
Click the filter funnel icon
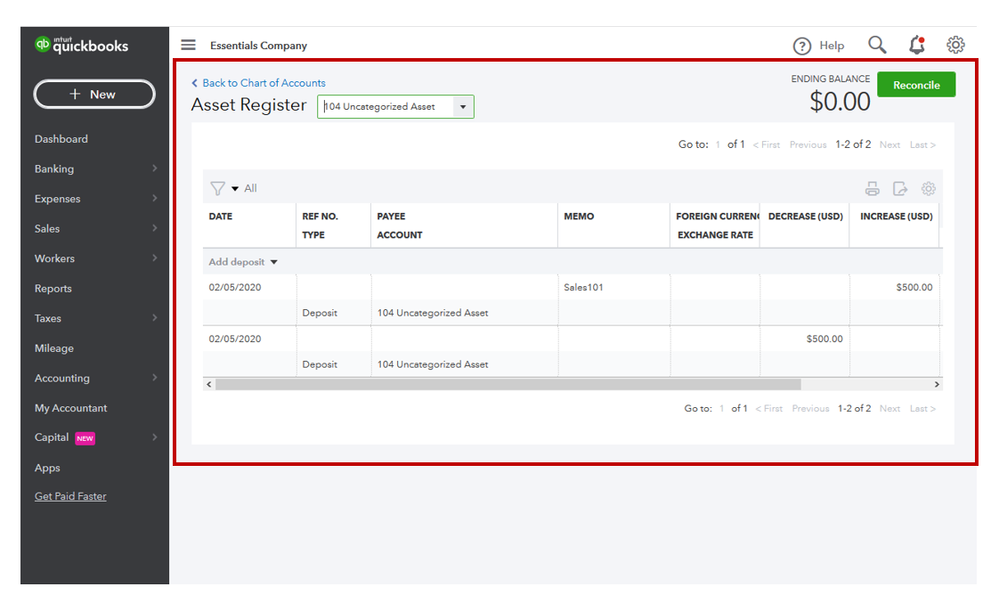click(217, 189)
